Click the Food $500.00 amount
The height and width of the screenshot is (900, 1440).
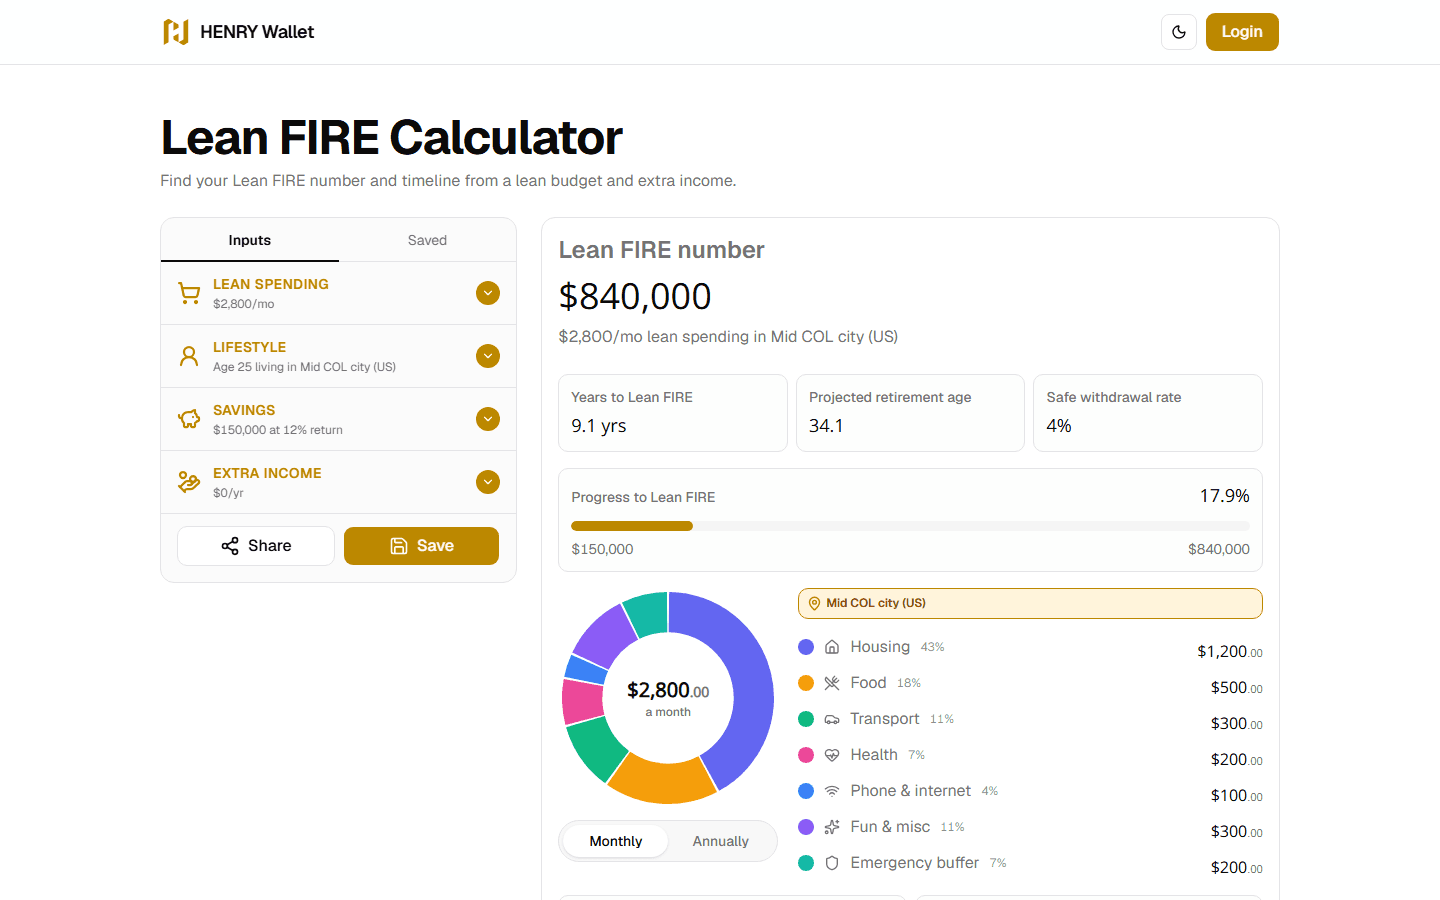tap(1237, 688)
